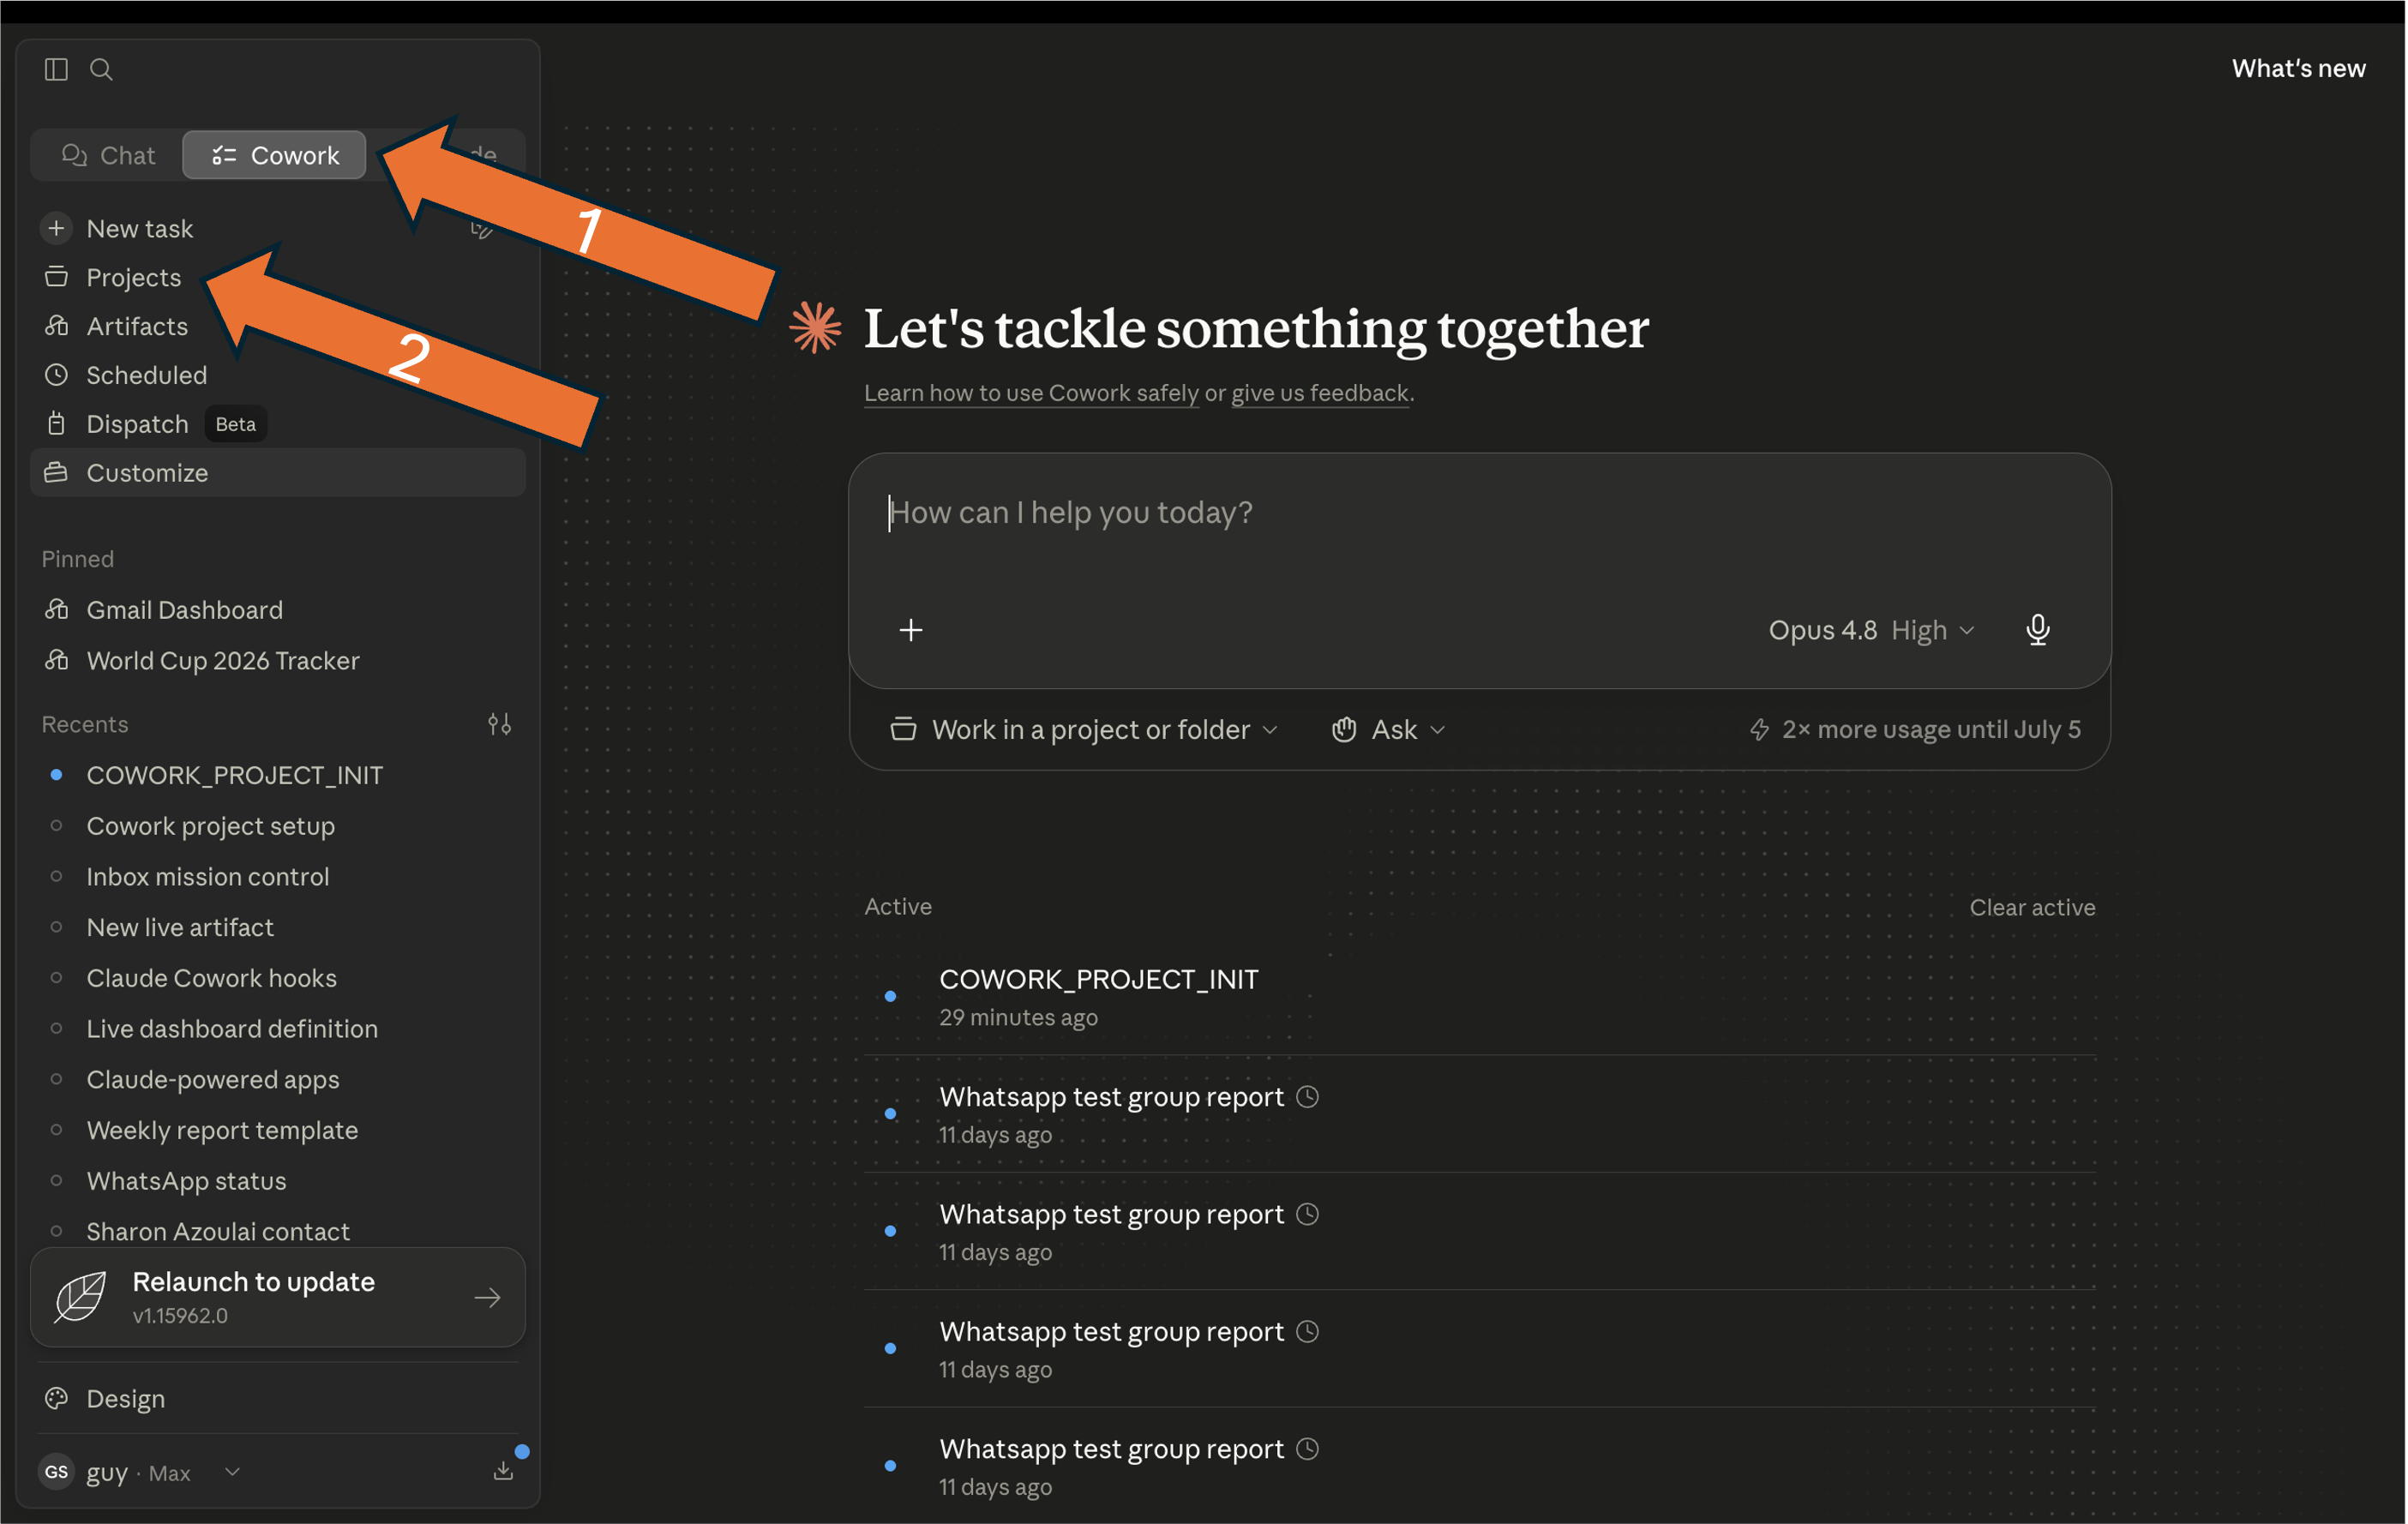Click the folder icon beside Work in a project
The width and height of the screenshot is (2408, 1524).
pos(903,730)
